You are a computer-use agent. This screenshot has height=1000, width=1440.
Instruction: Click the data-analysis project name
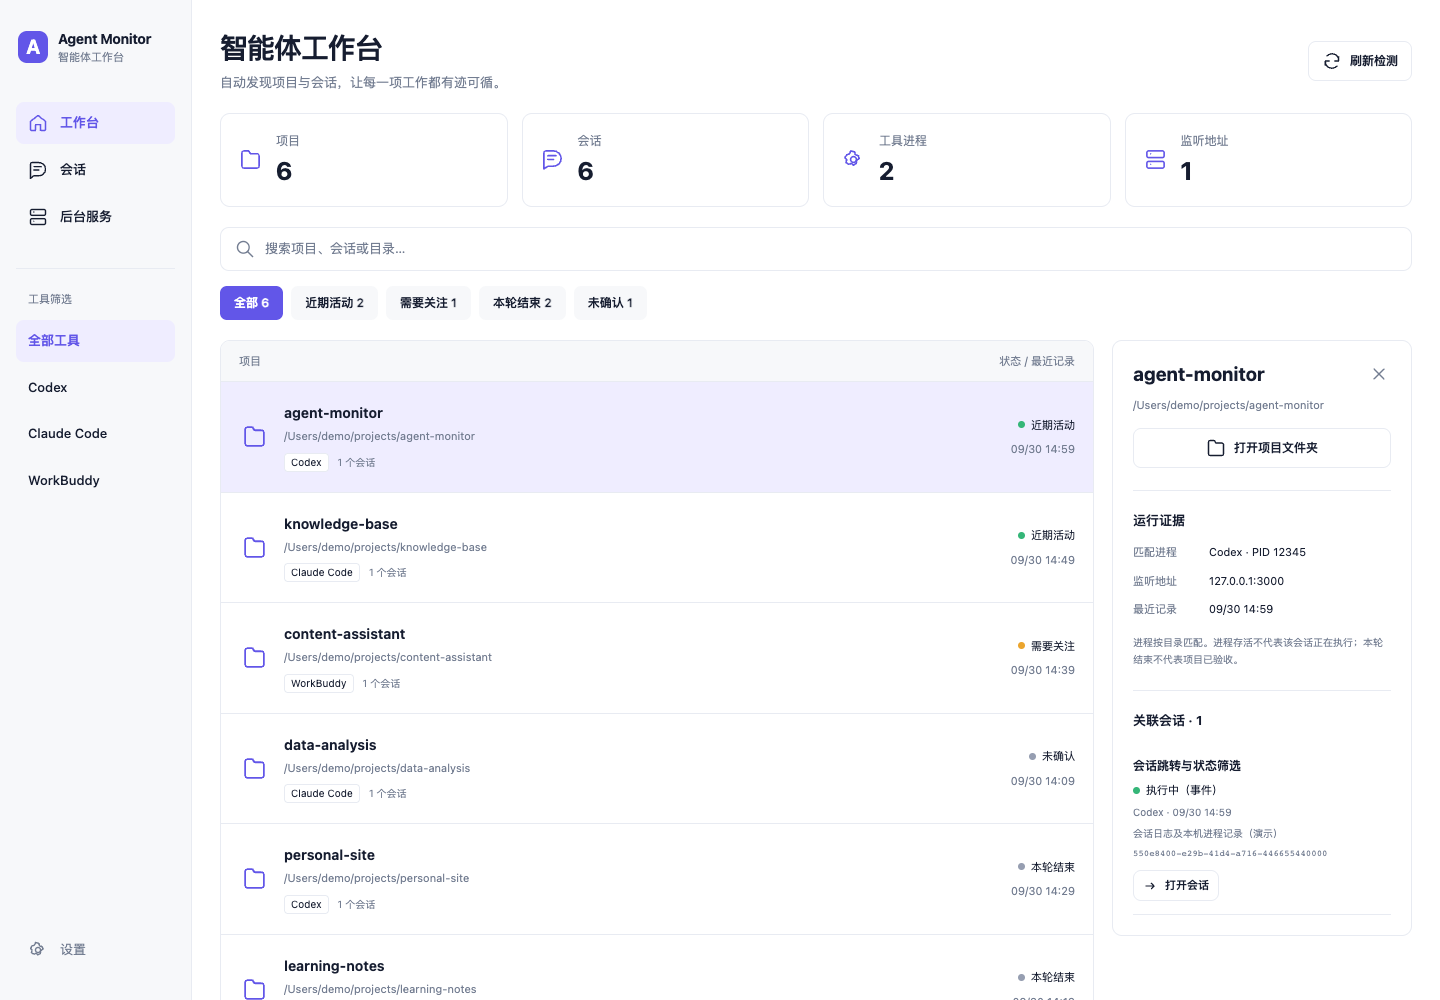330,745
